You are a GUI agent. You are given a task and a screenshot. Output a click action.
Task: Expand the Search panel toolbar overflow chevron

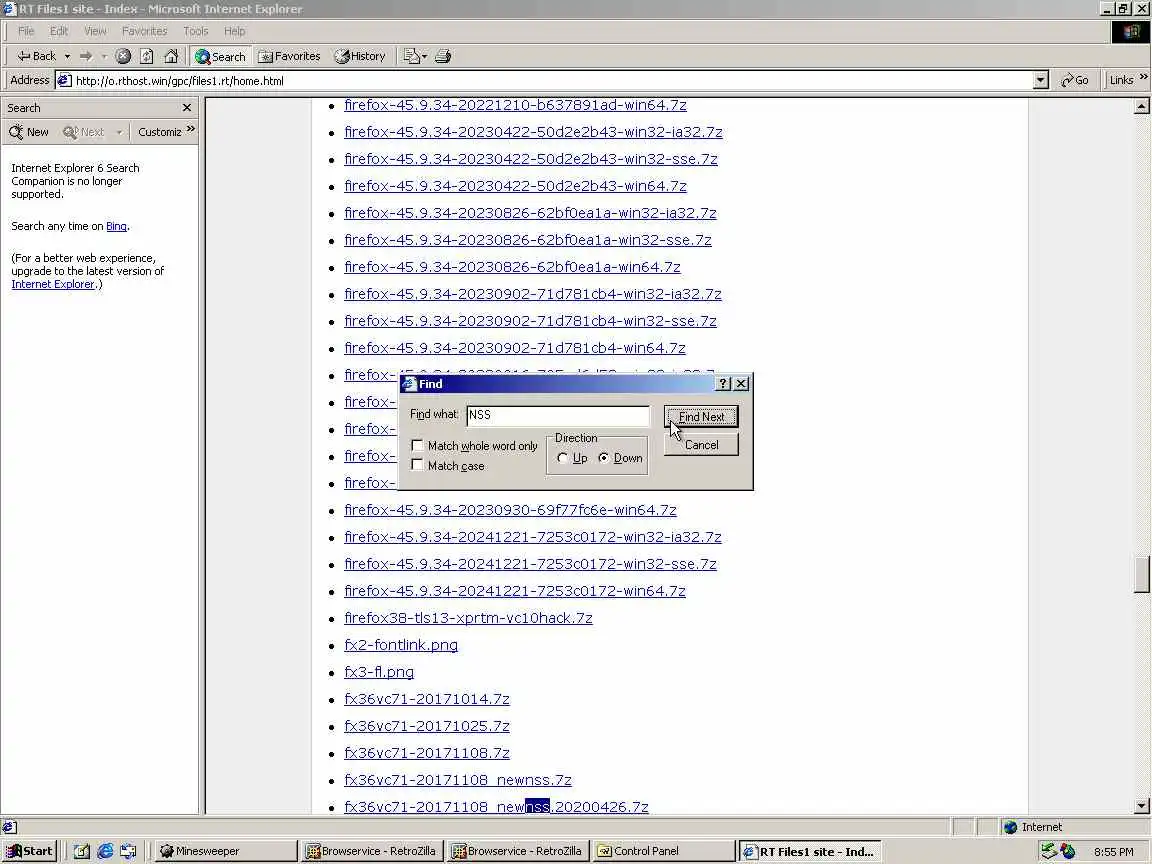coord(190,129)
